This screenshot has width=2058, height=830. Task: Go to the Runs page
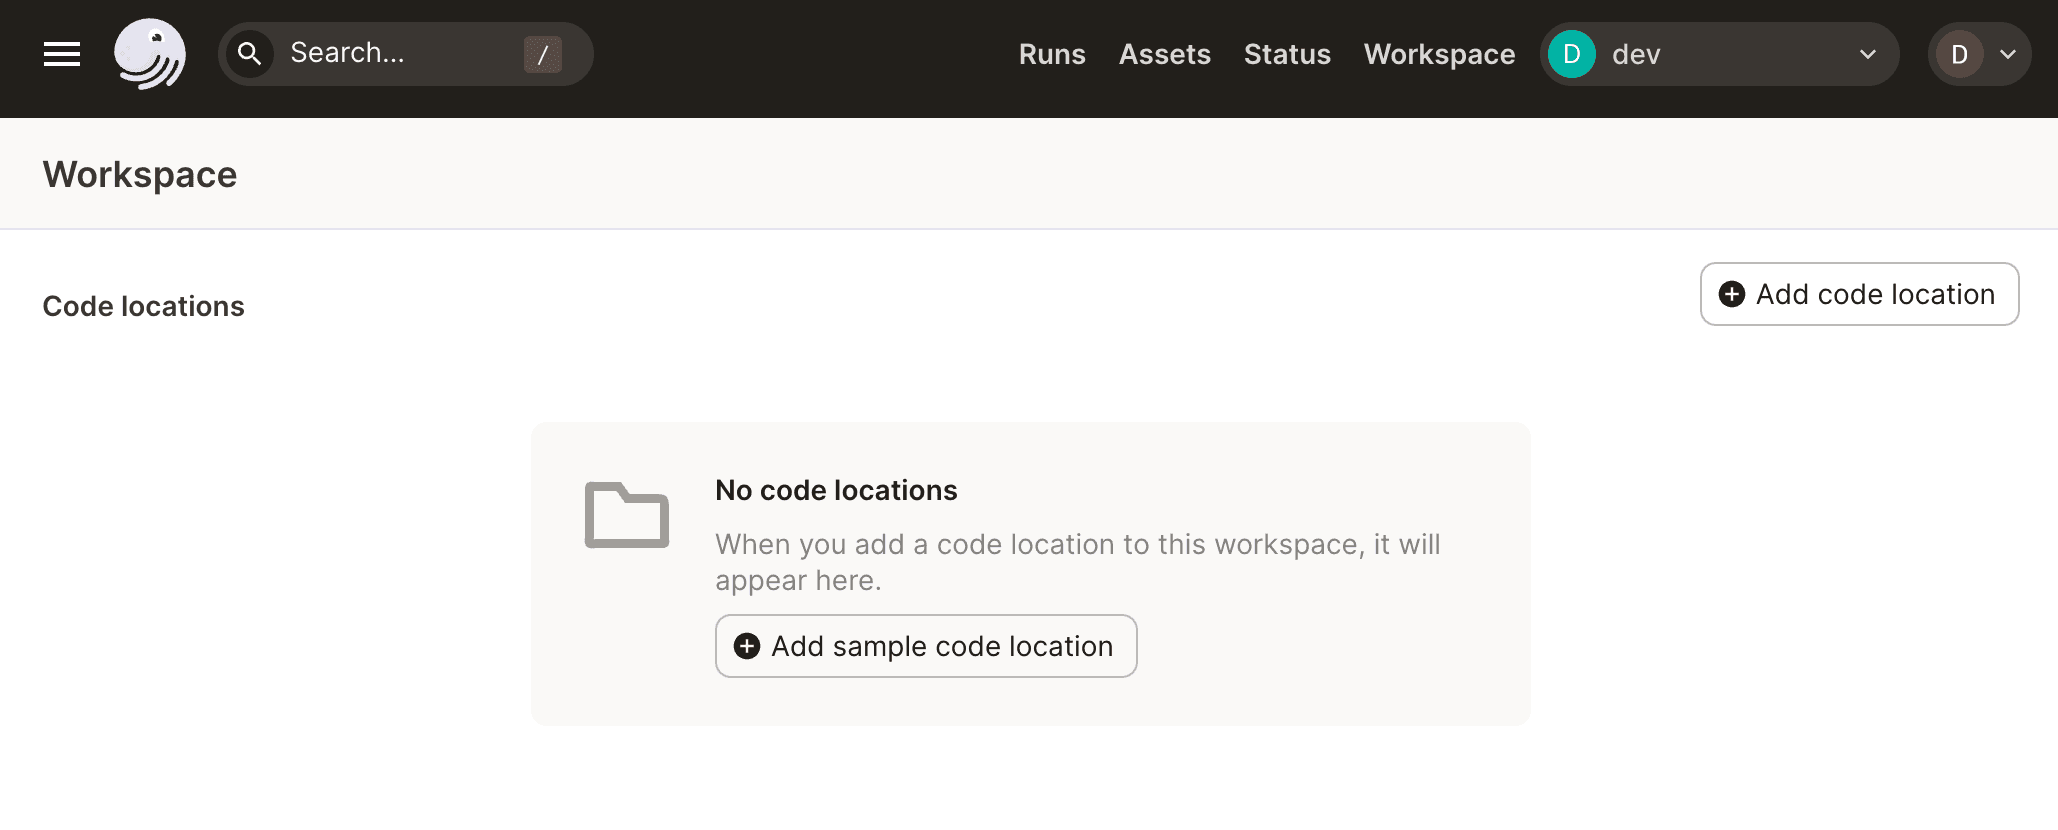(1052, 54)
